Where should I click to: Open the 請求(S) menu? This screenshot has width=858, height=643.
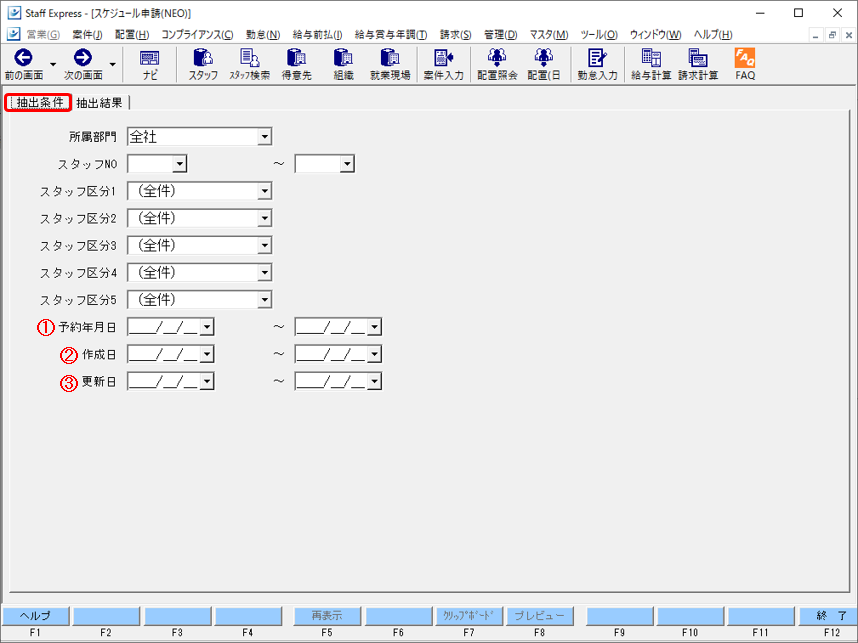click(455, 34)
